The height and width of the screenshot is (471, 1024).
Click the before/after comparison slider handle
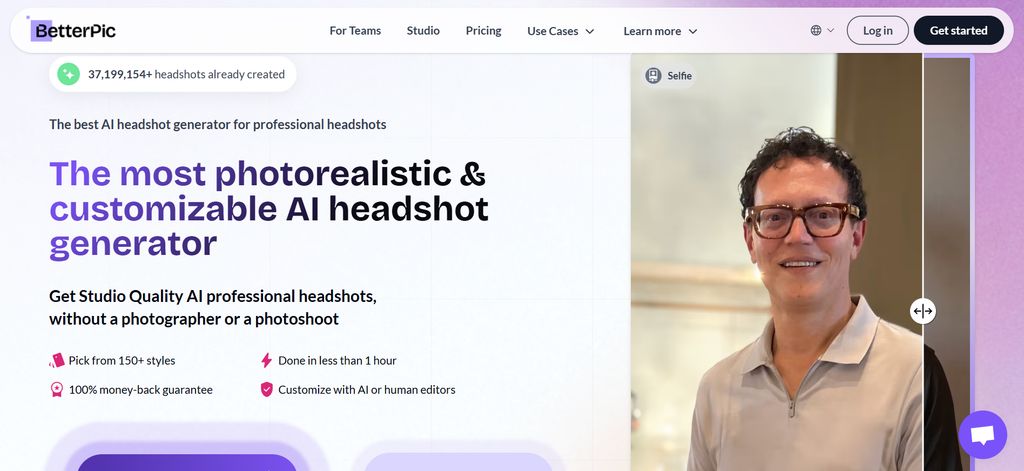922,311
